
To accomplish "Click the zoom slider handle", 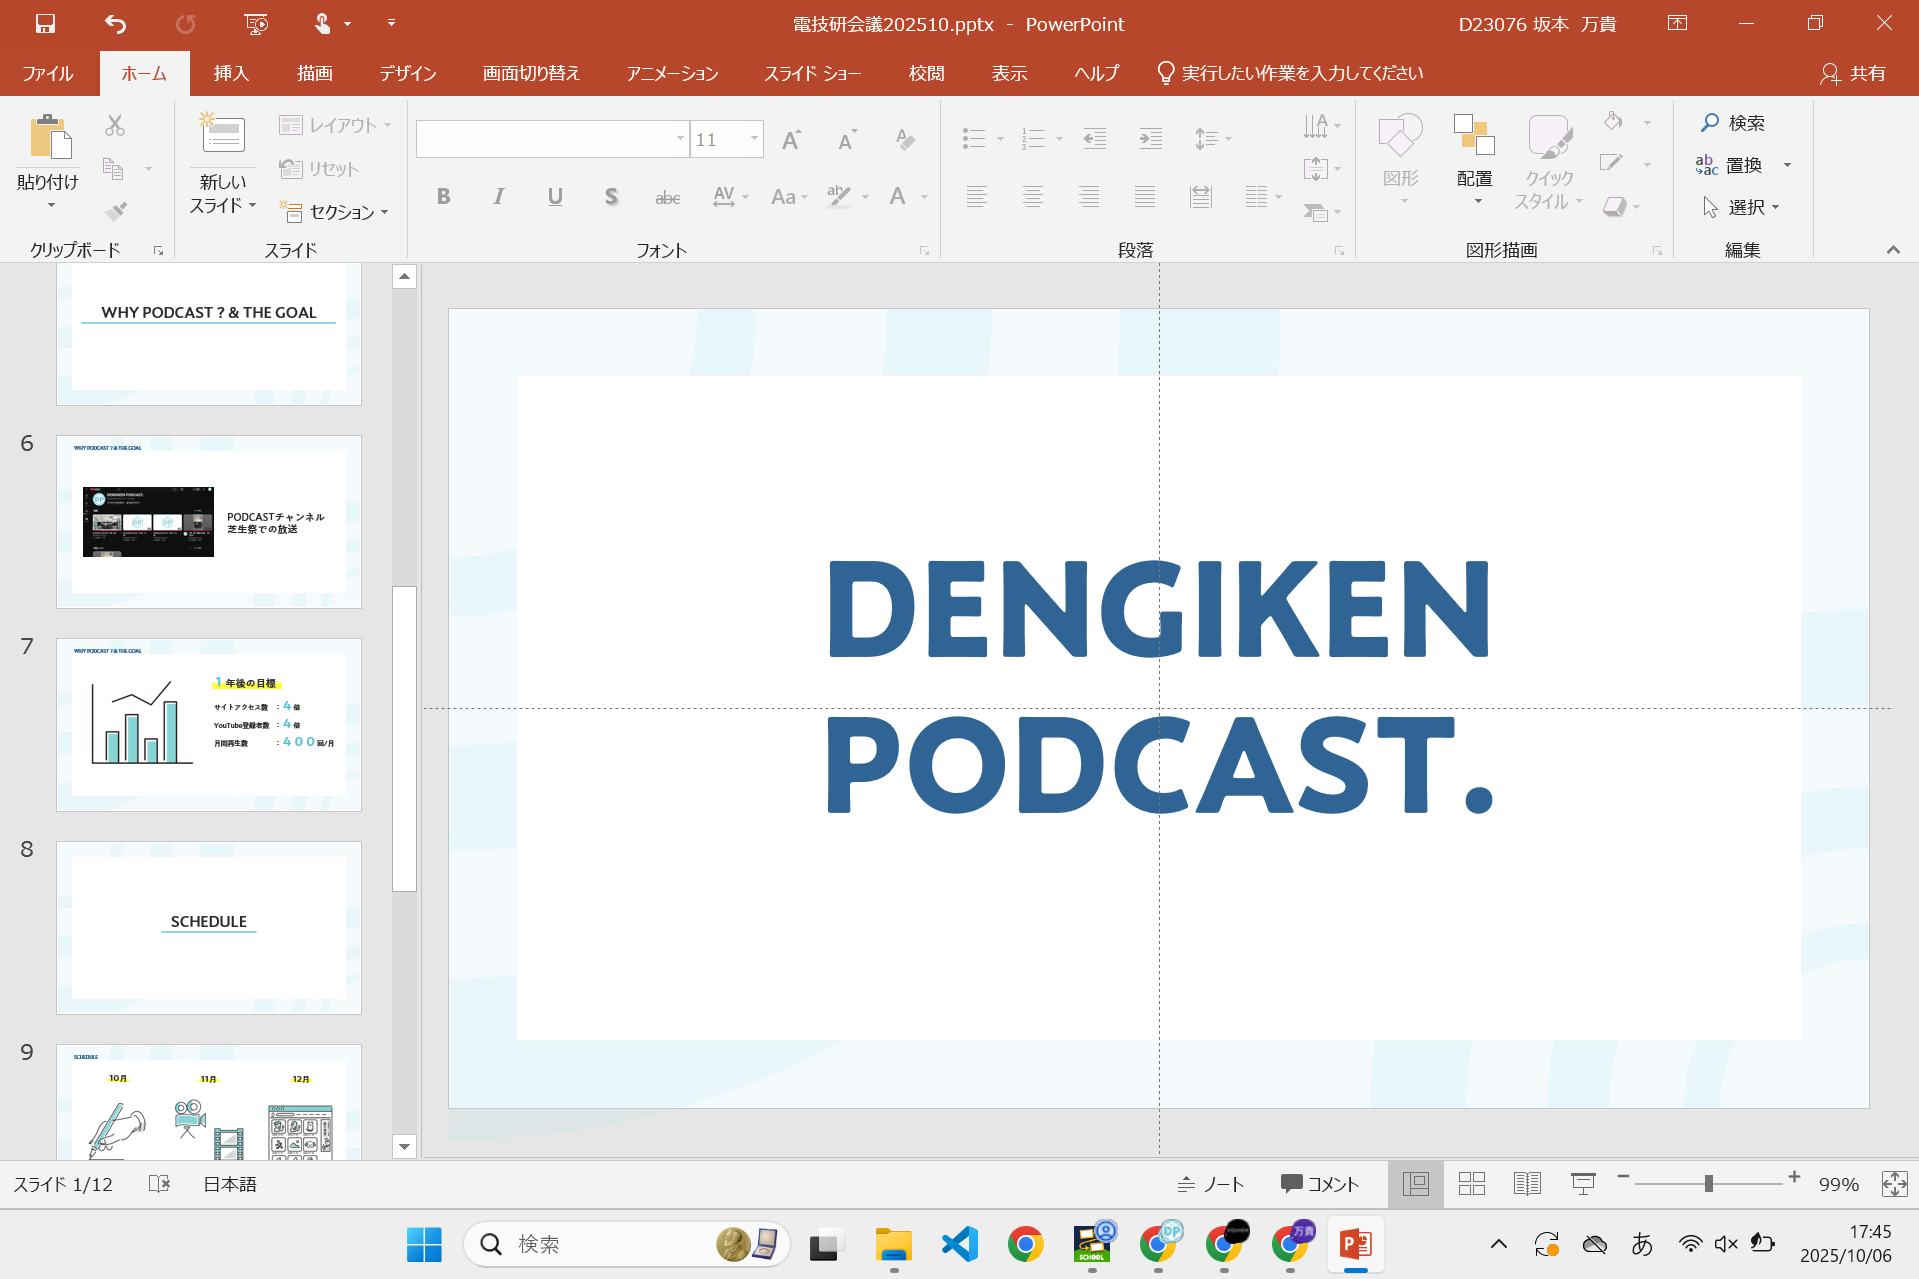I will [1709, 1184].
